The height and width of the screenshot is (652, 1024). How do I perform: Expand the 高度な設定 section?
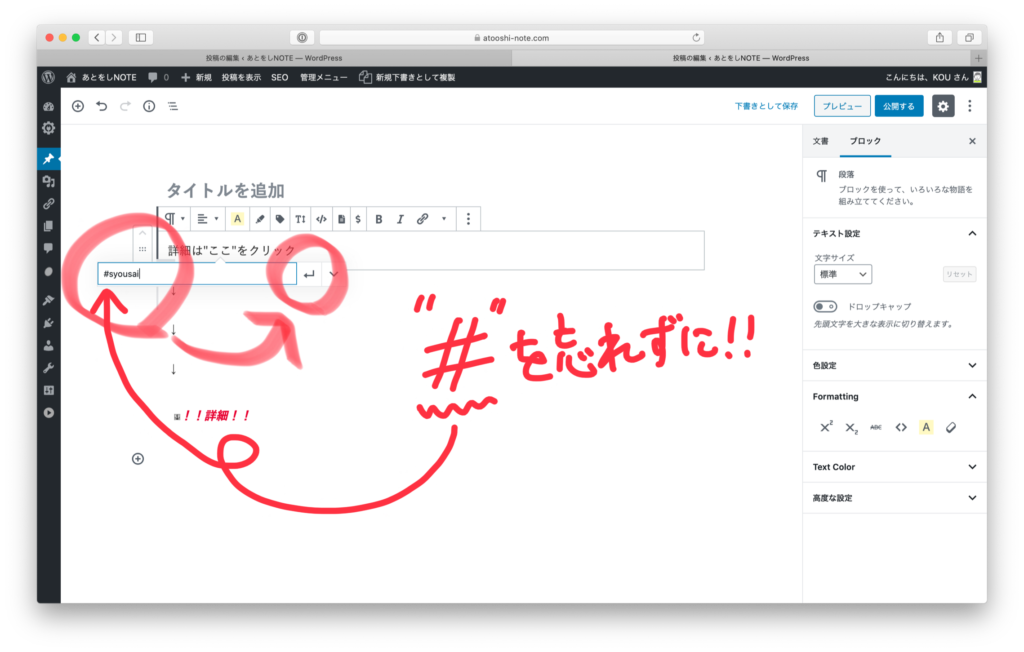pyautogui.click(x=894, y=498)
